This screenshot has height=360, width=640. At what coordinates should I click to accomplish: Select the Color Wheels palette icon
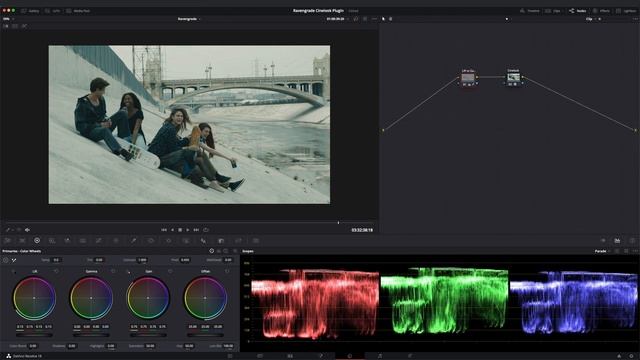click(x=37, y=241)
